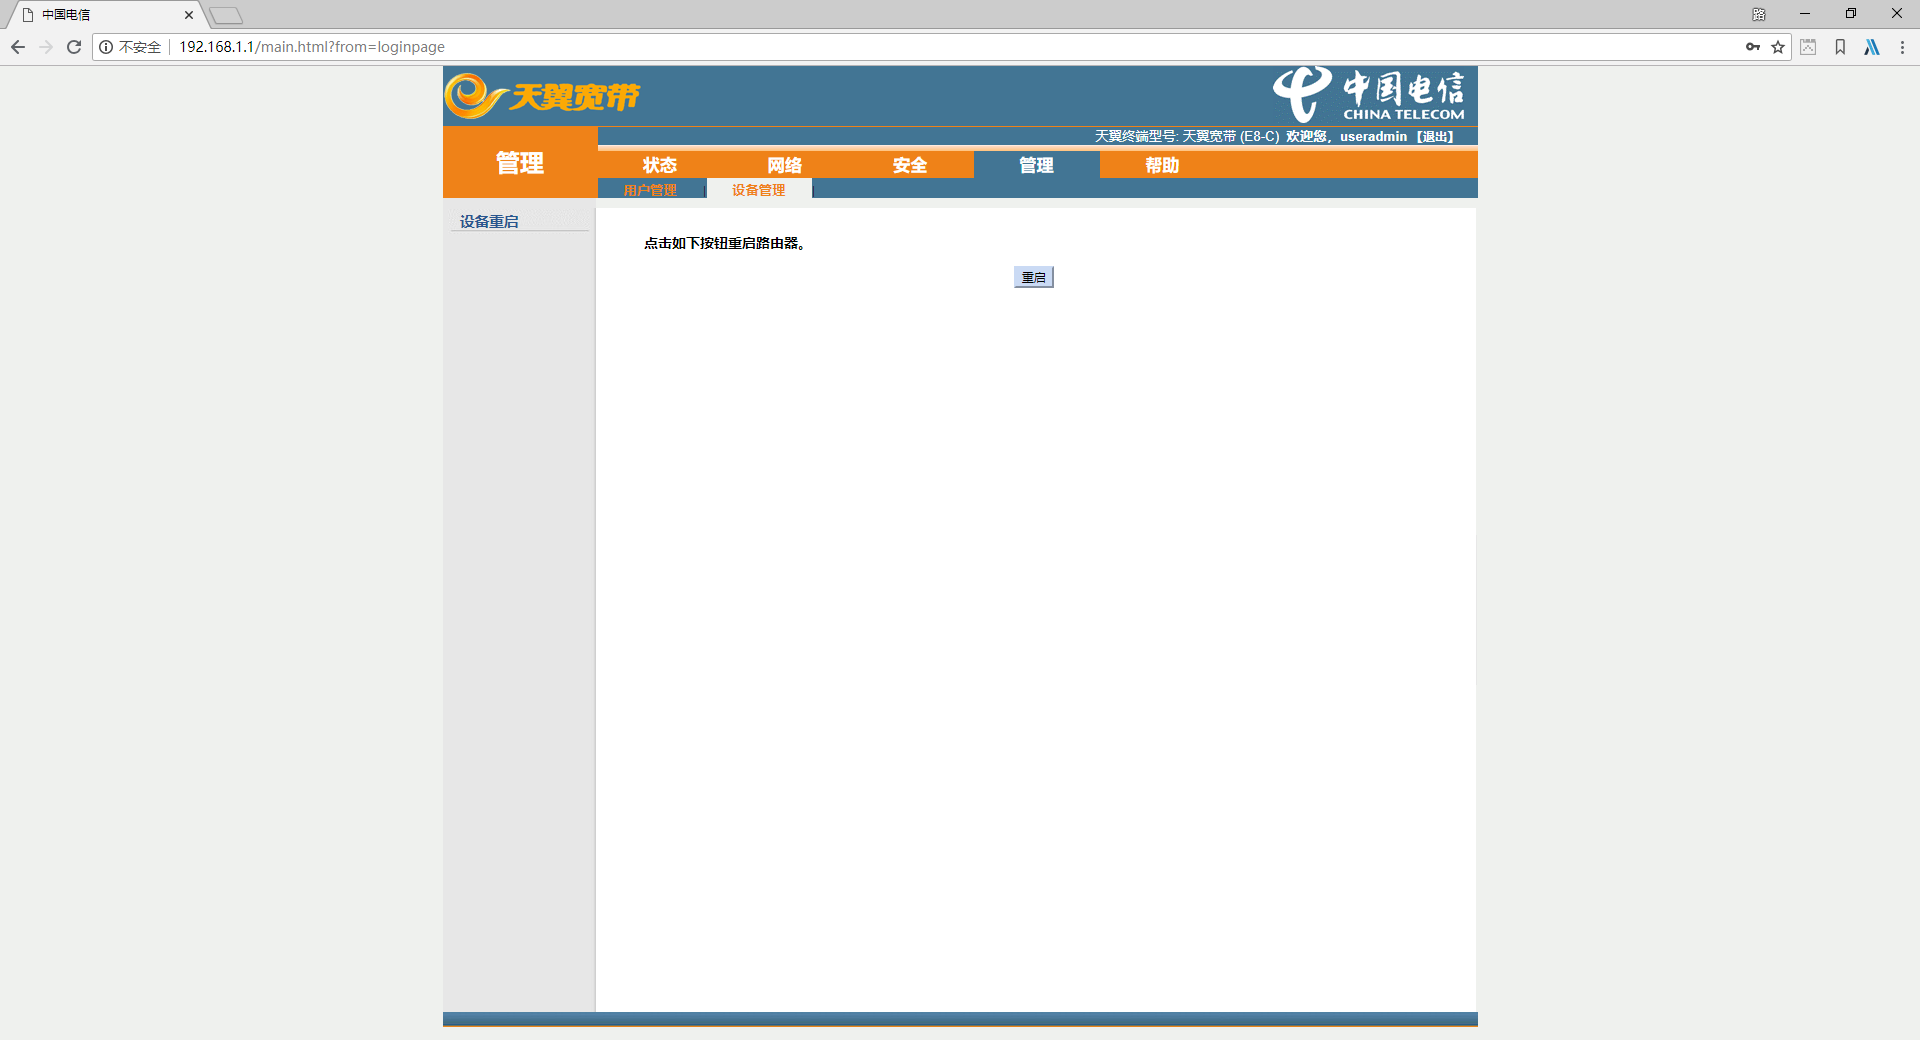Select the 管理 management tab
This screenshot has height=1040, width=1920.
(x=1036, y=165)
